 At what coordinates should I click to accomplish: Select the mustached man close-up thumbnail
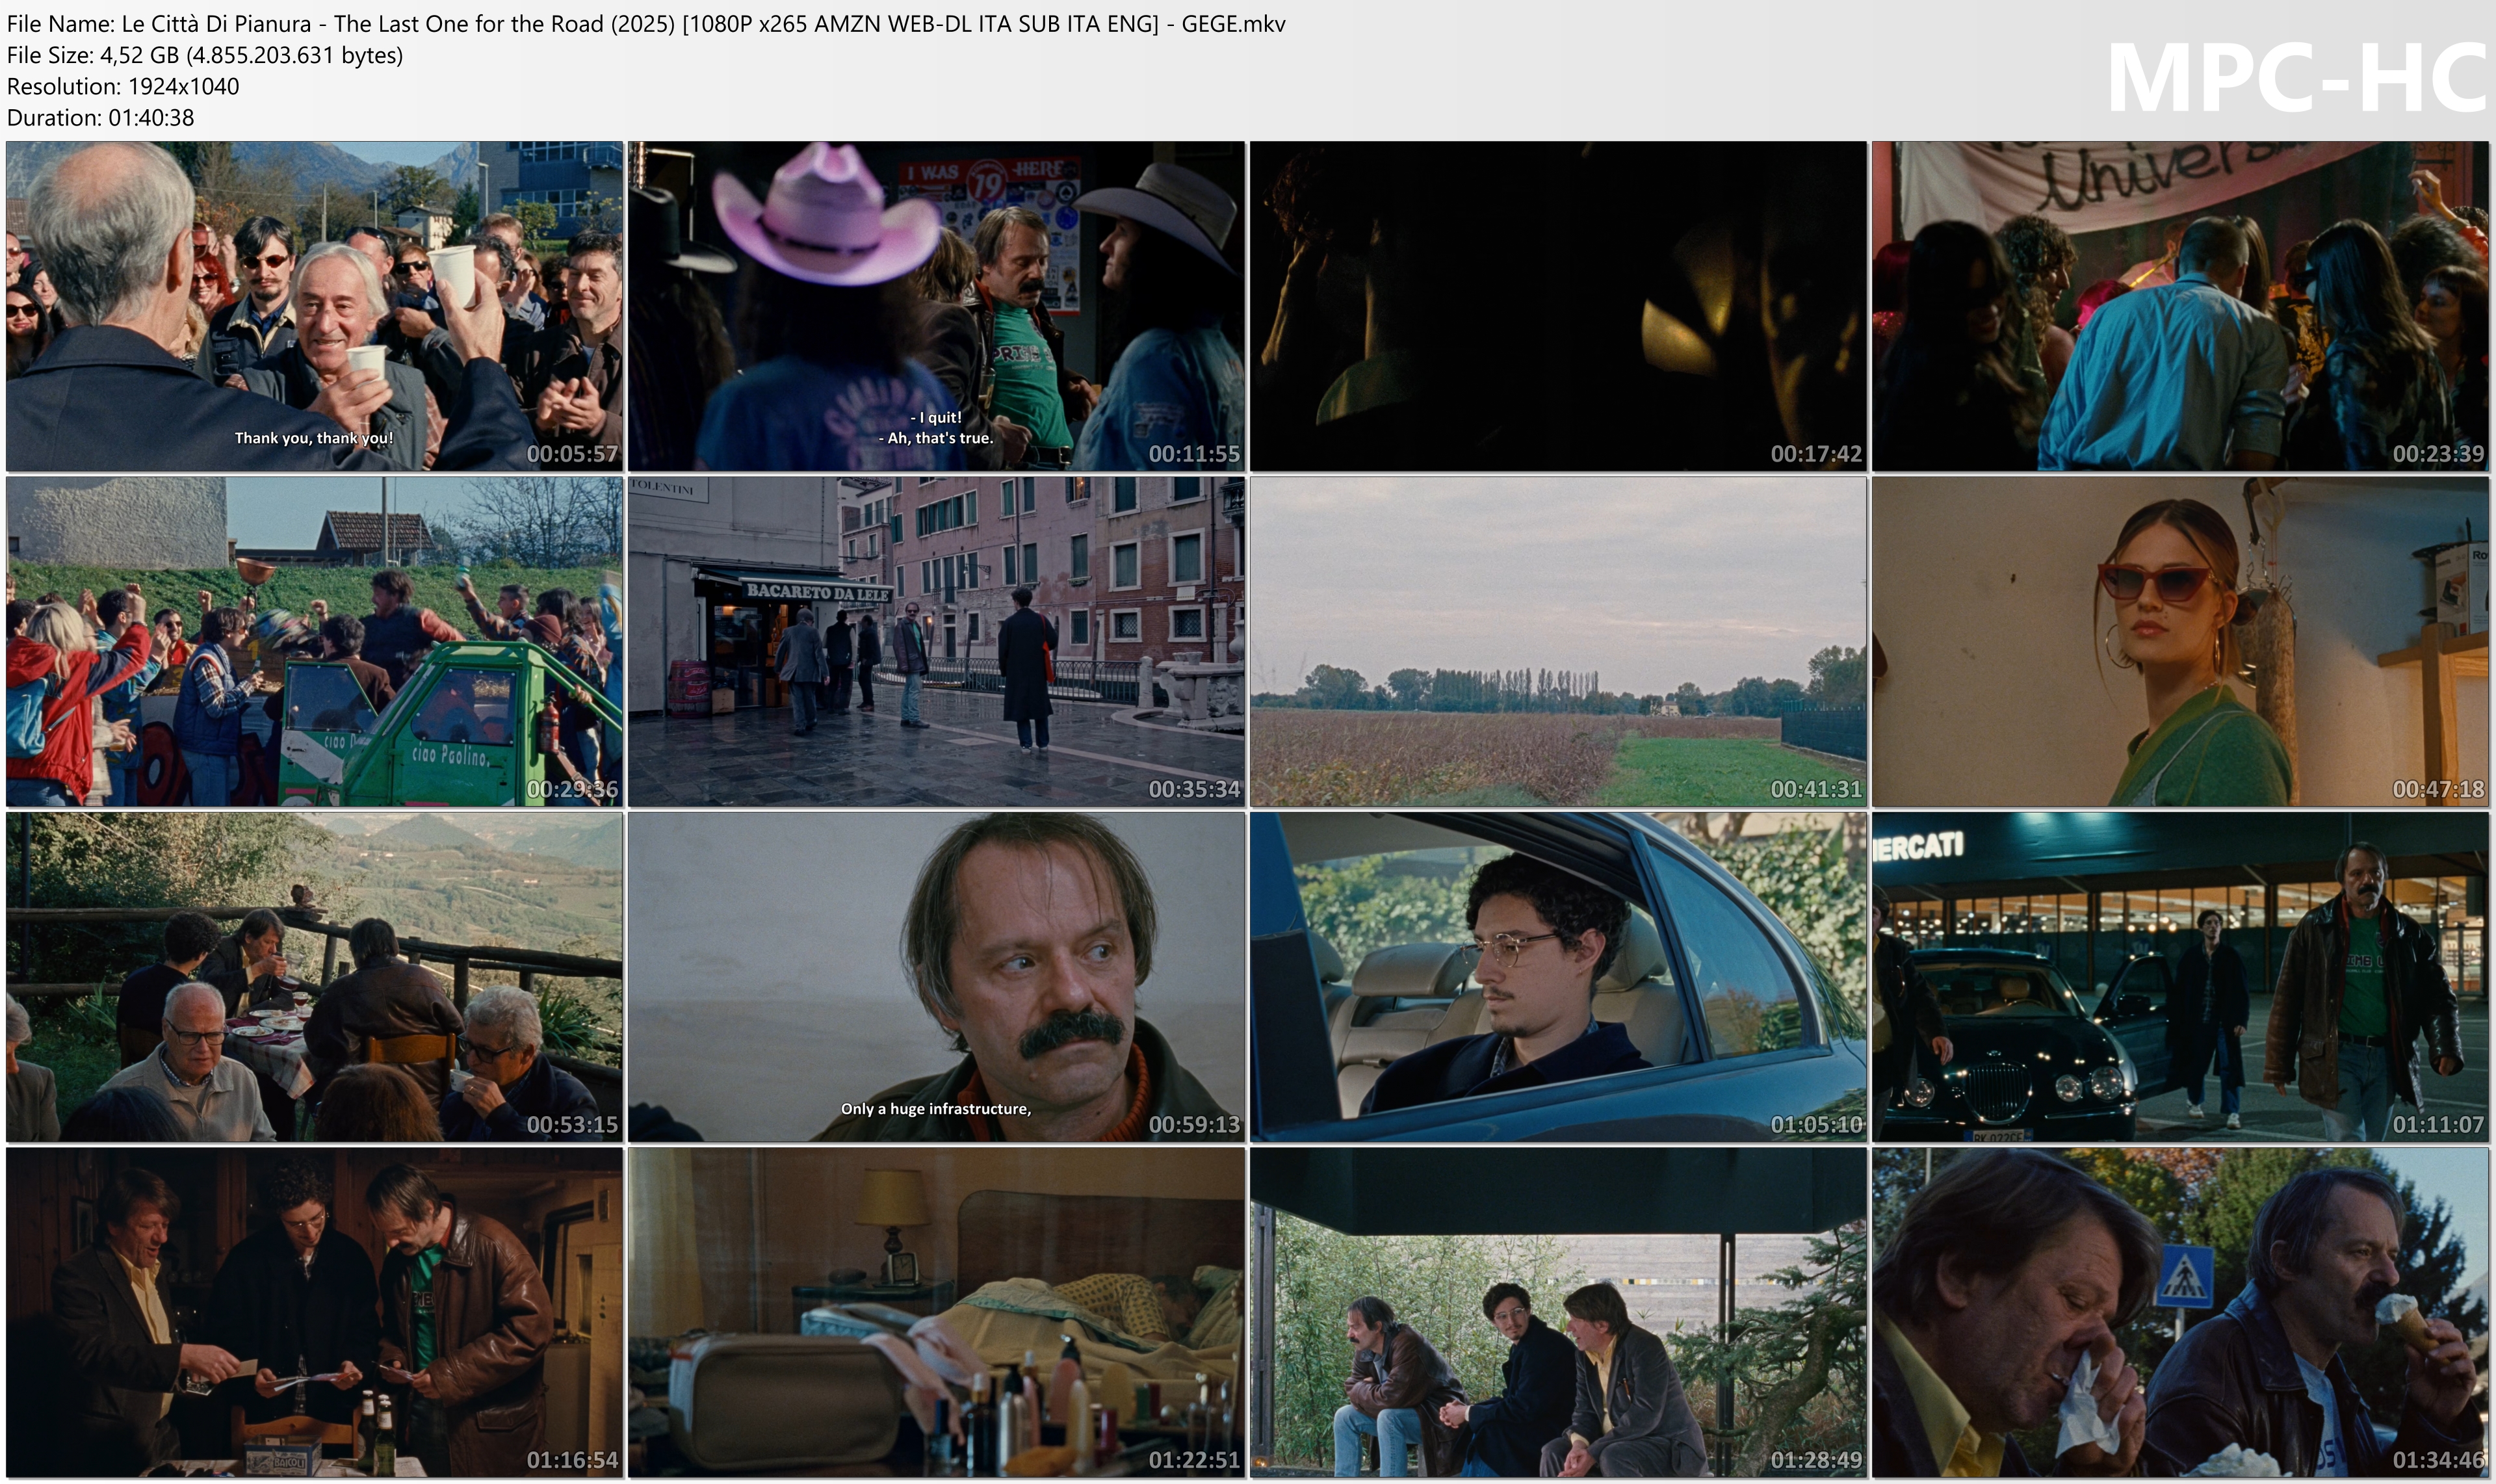pyautogui.click(x=936, y=976)
